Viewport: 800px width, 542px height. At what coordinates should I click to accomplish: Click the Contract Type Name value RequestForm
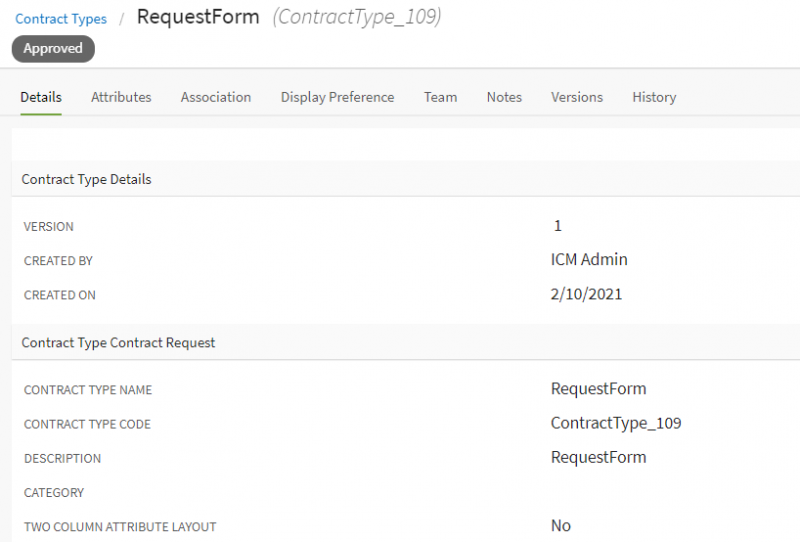point(598,388)
